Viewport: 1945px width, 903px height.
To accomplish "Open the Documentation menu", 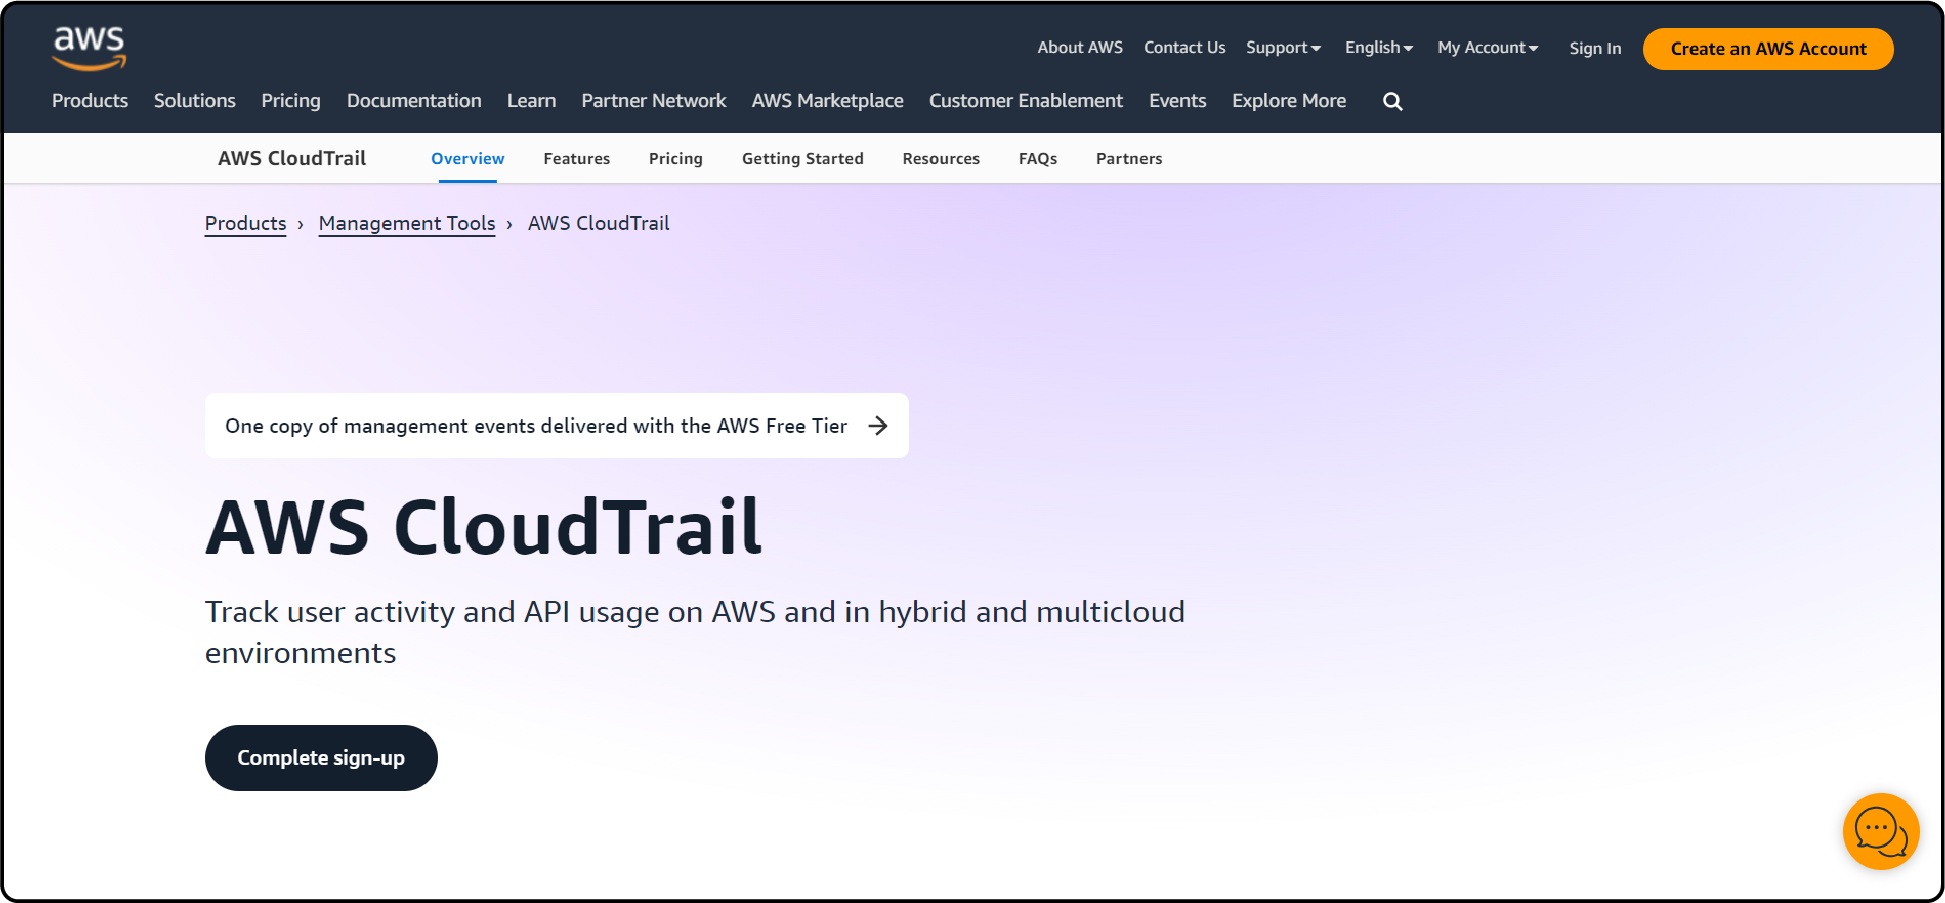I will click(x=414, y=101).
